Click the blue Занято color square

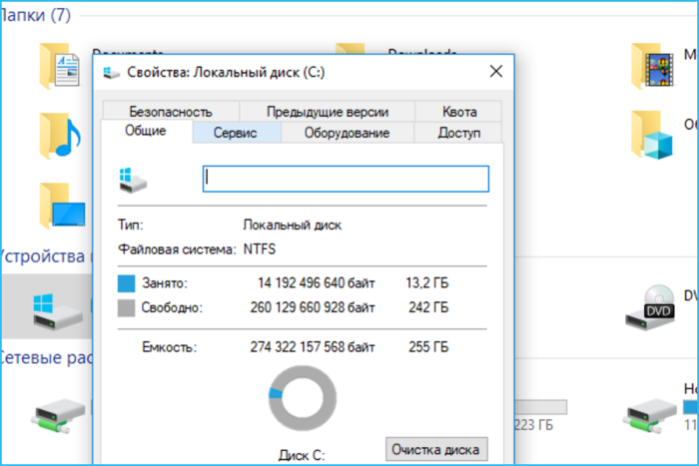point(126,283)
